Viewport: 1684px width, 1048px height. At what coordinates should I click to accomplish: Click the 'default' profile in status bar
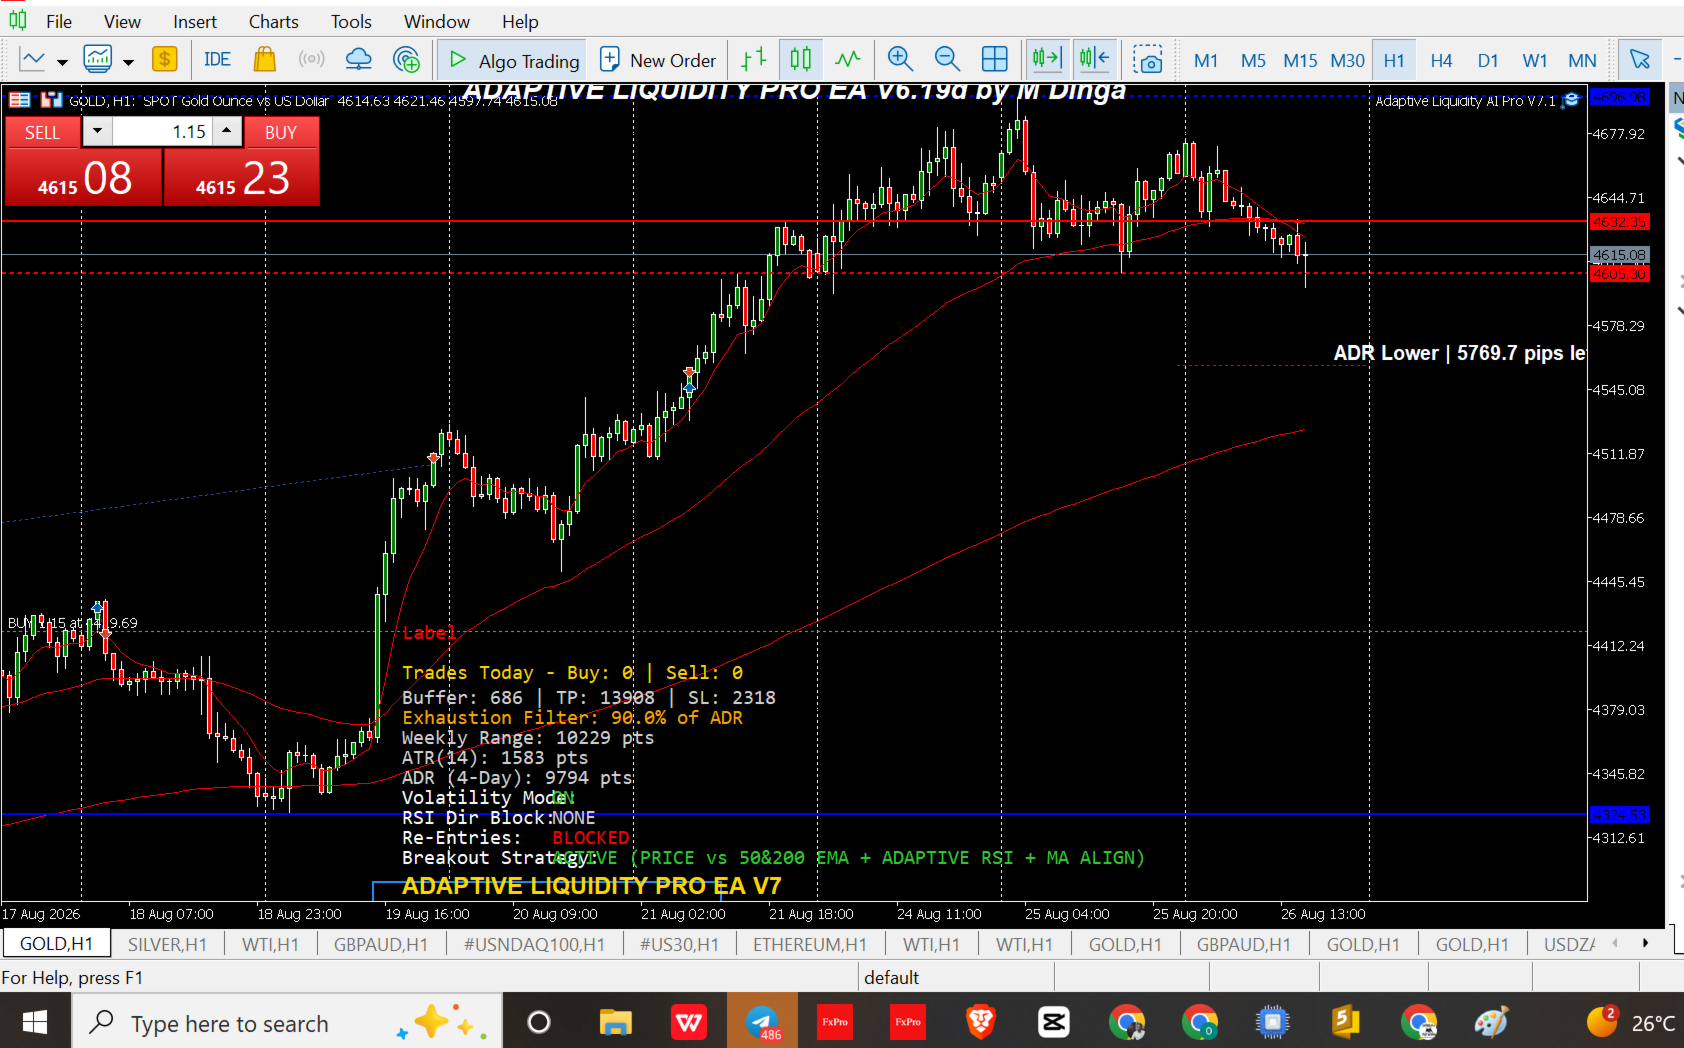click(891, 978)
